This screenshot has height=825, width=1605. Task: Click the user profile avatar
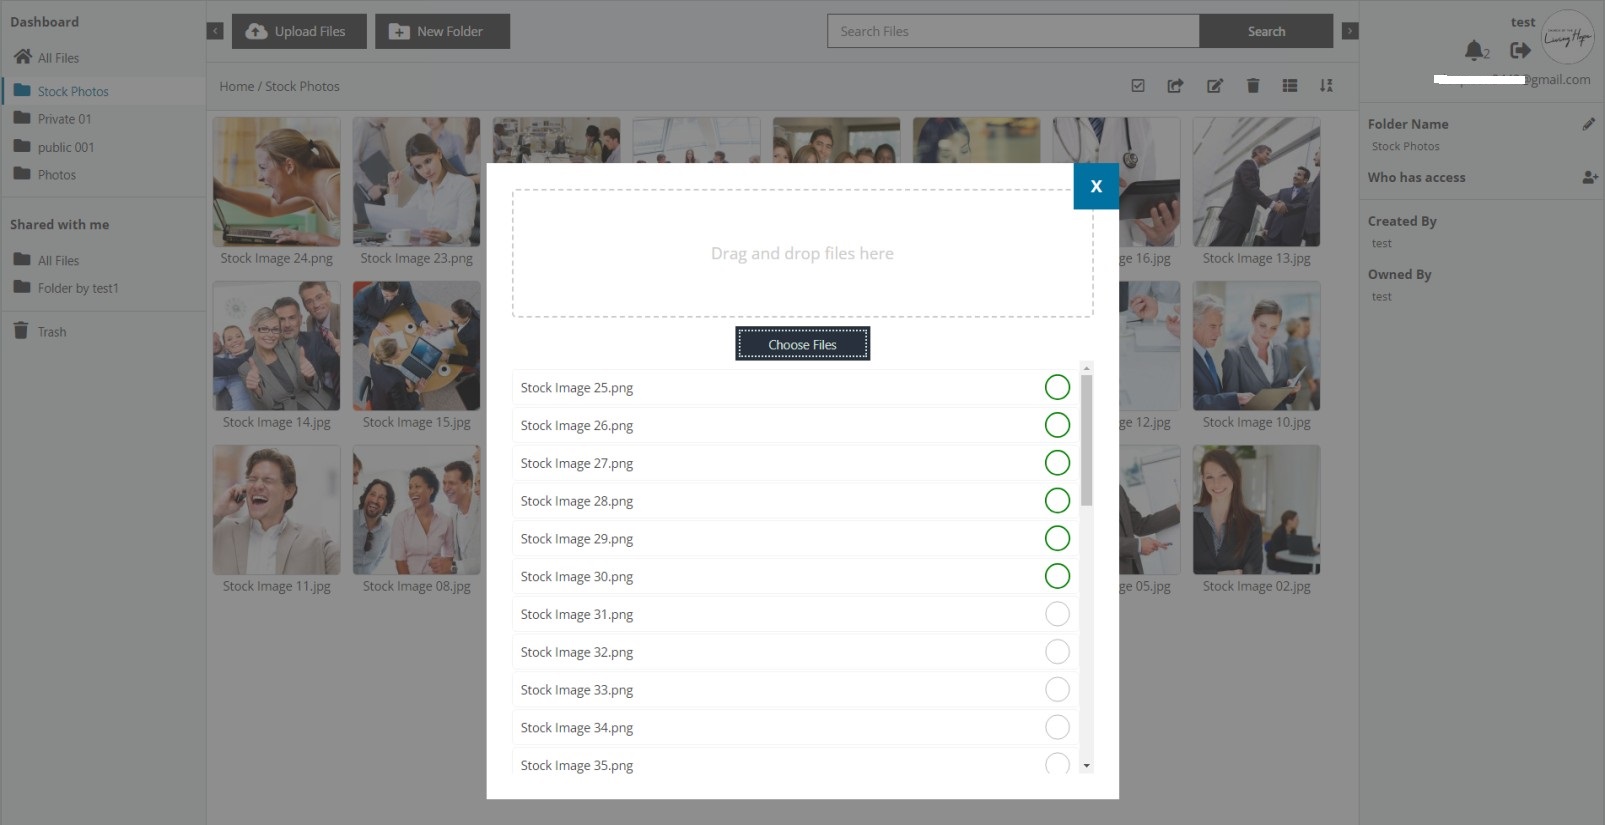[x=1567, y=38]
